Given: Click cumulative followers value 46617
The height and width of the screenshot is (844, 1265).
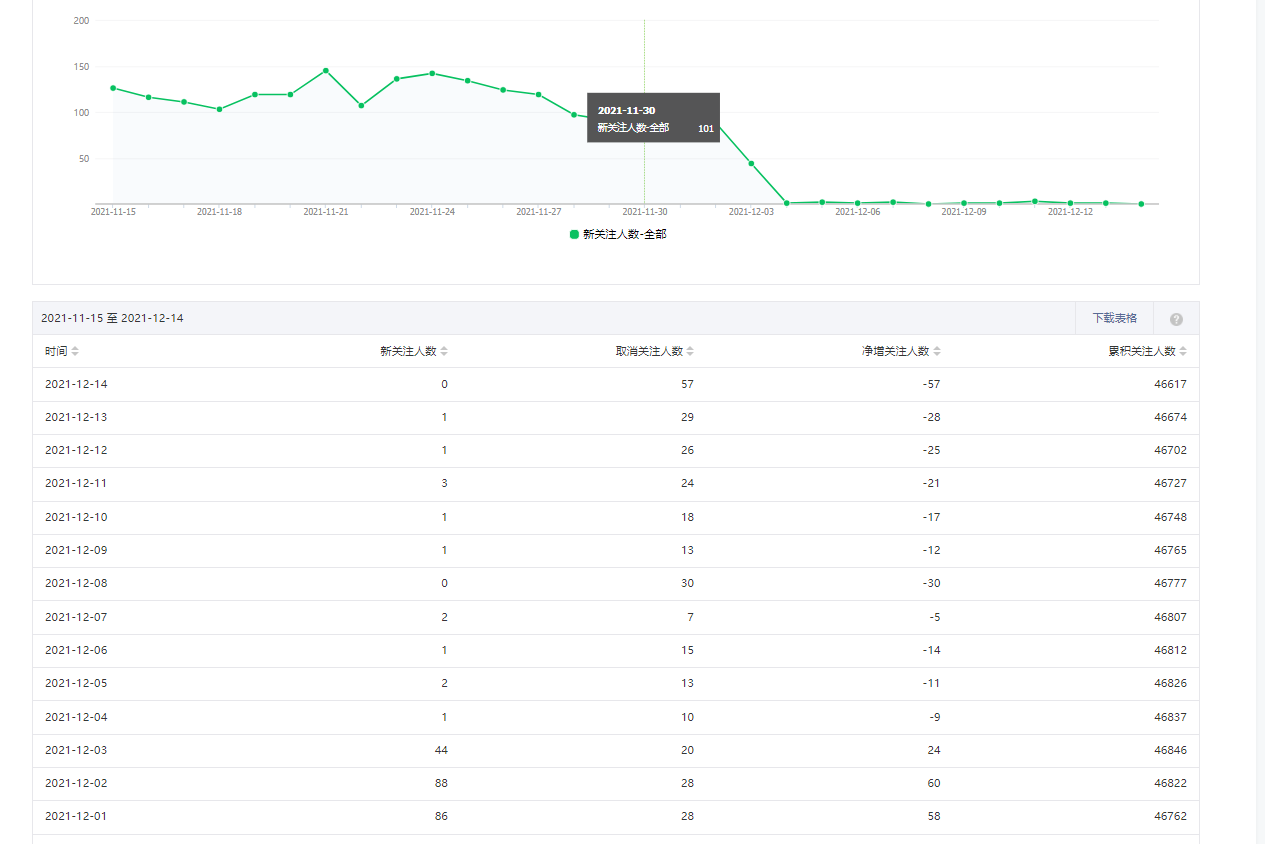Looking at the screenshot, I should [1170, 384].
